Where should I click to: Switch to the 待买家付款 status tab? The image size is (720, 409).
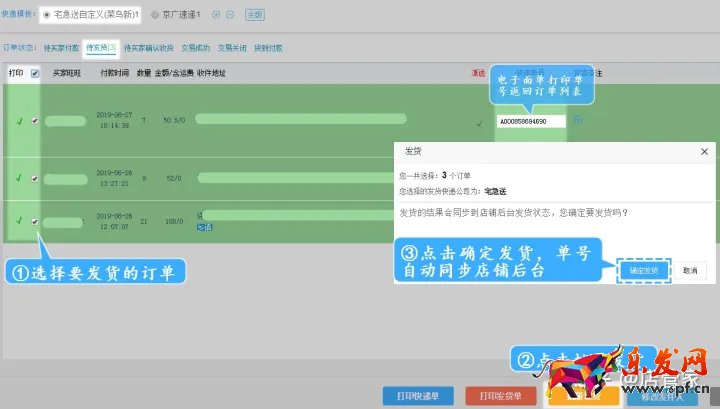click(62, 47)
